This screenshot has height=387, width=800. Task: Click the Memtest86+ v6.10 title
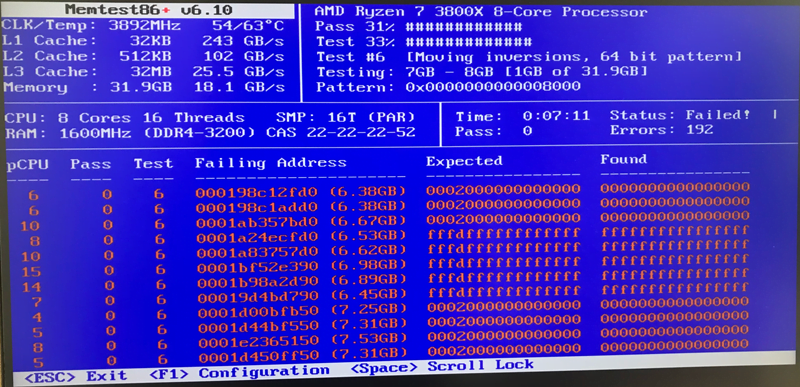[149, 10]
